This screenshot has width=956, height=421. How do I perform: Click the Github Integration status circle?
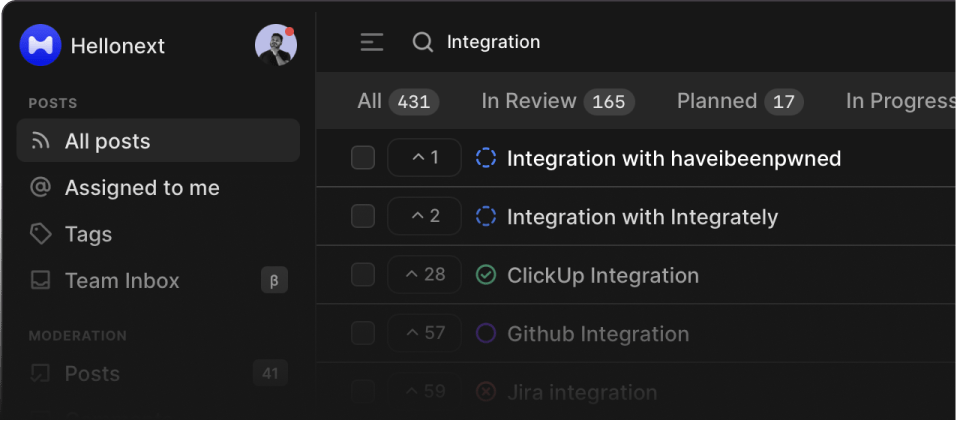point(486,333)
